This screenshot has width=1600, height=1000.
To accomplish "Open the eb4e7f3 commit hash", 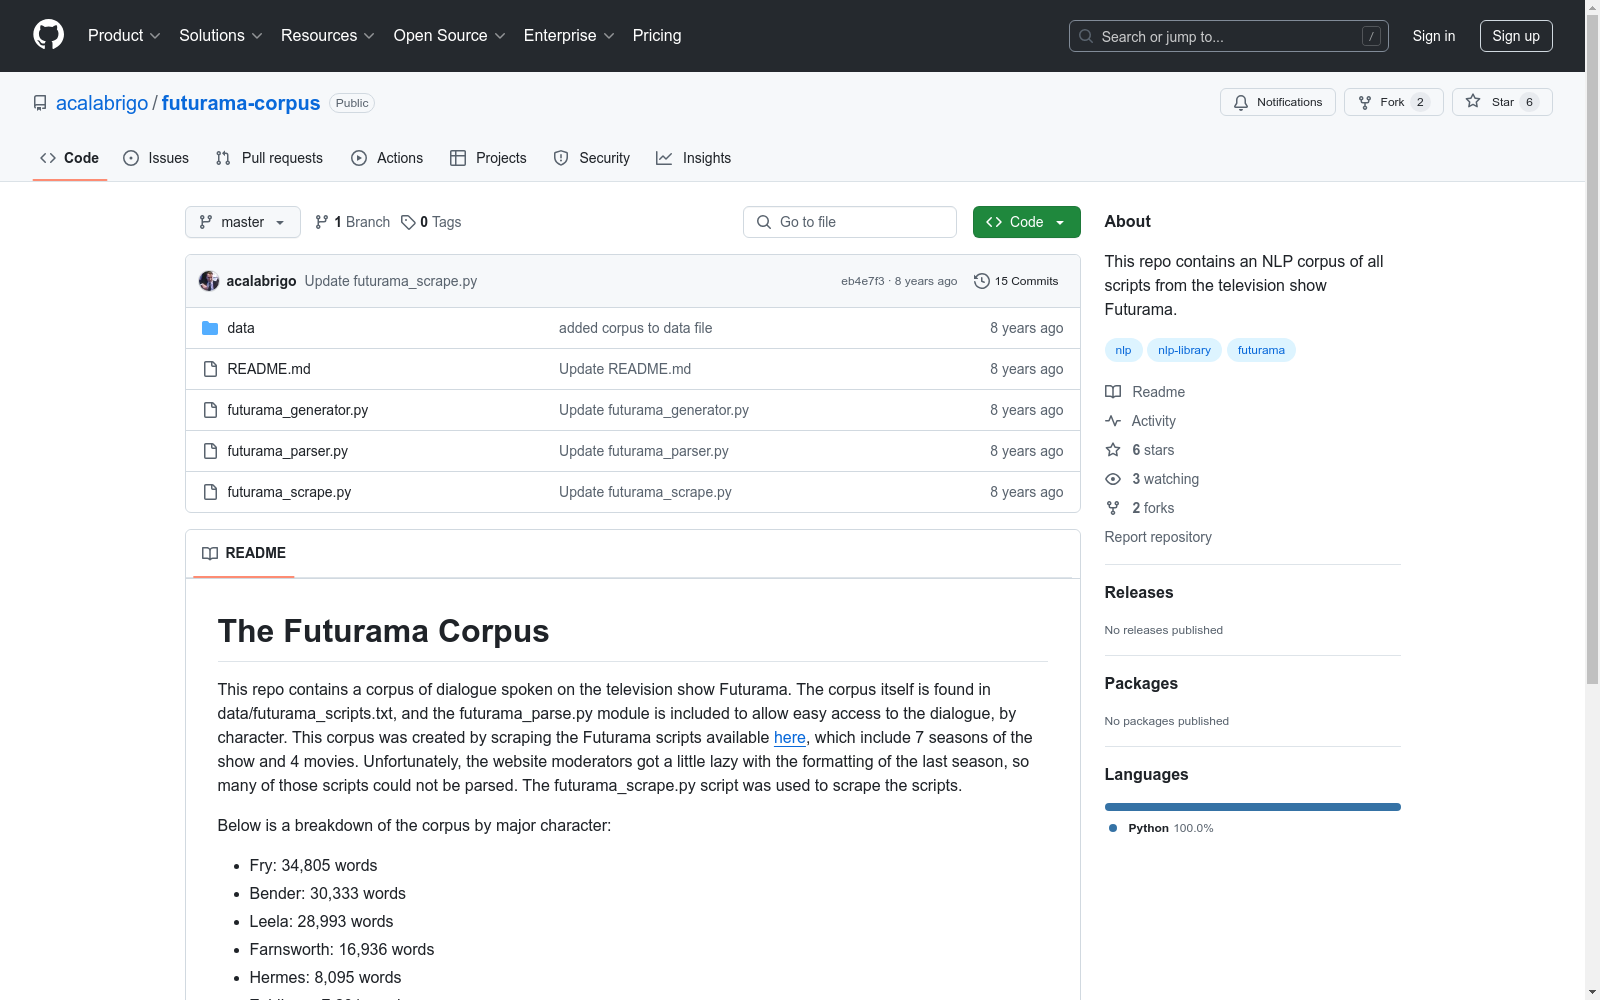I will 863,281.
